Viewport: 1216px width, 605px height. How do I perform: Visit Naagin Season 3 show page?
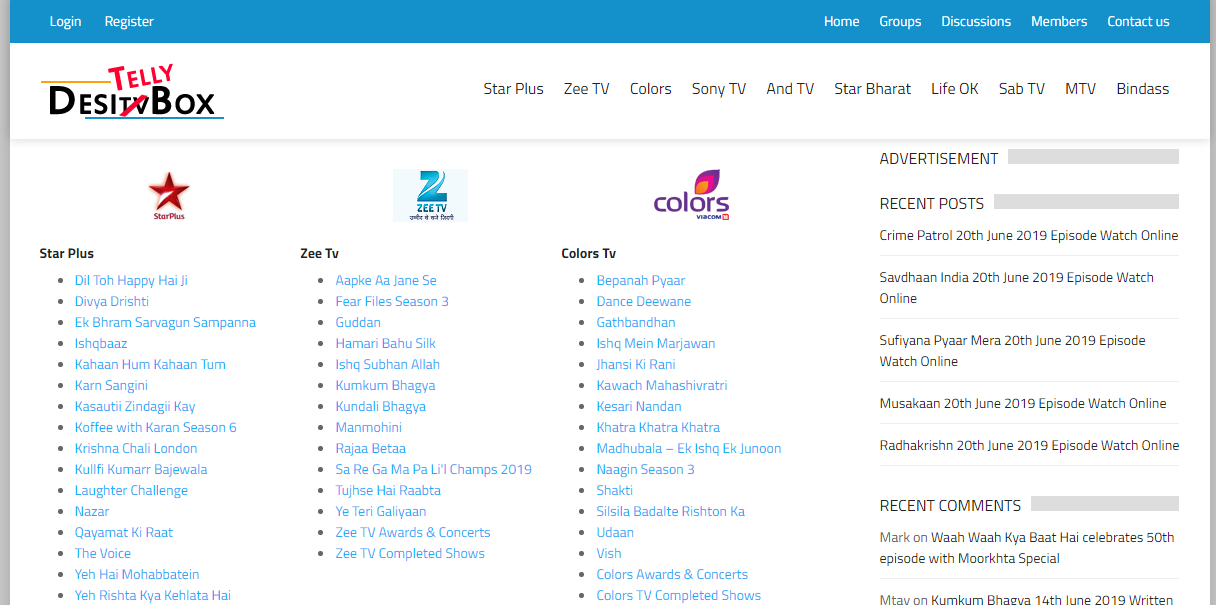(x=645, y=469)
